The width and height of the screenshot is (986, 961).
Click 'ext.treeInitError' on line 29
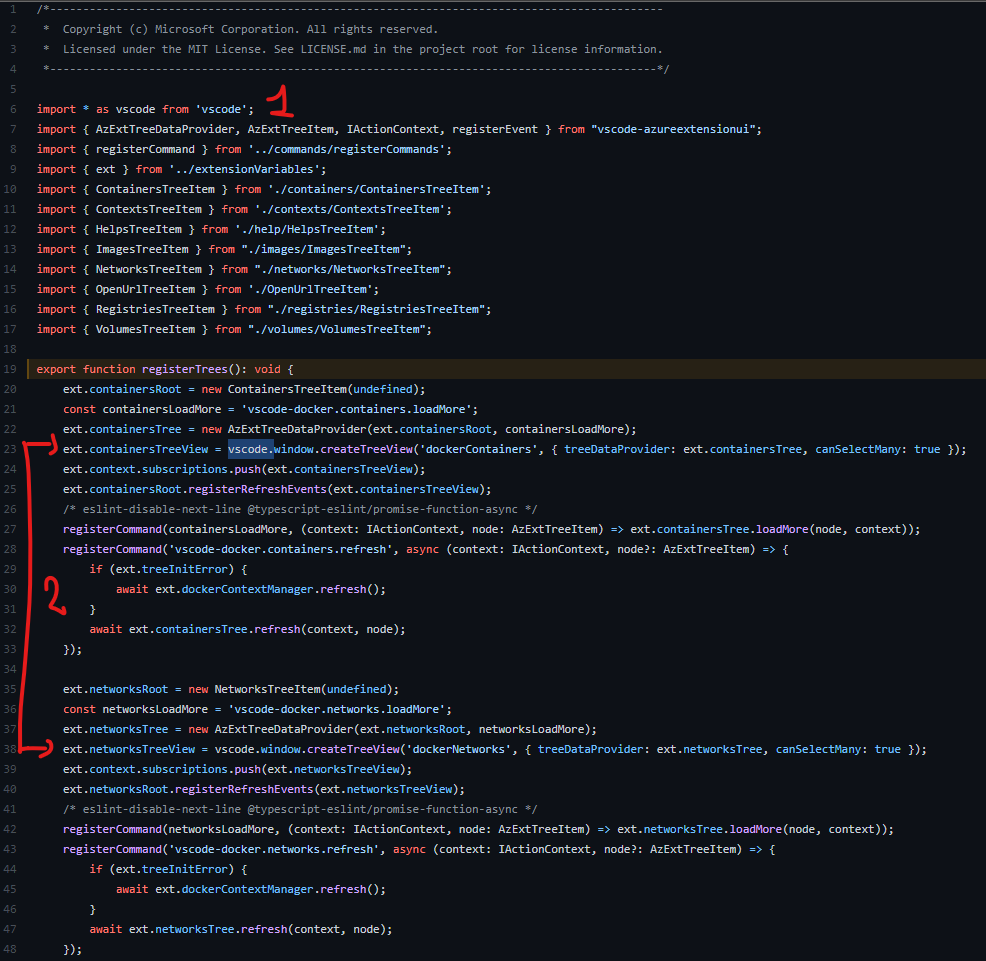click(x=172, y=569)
